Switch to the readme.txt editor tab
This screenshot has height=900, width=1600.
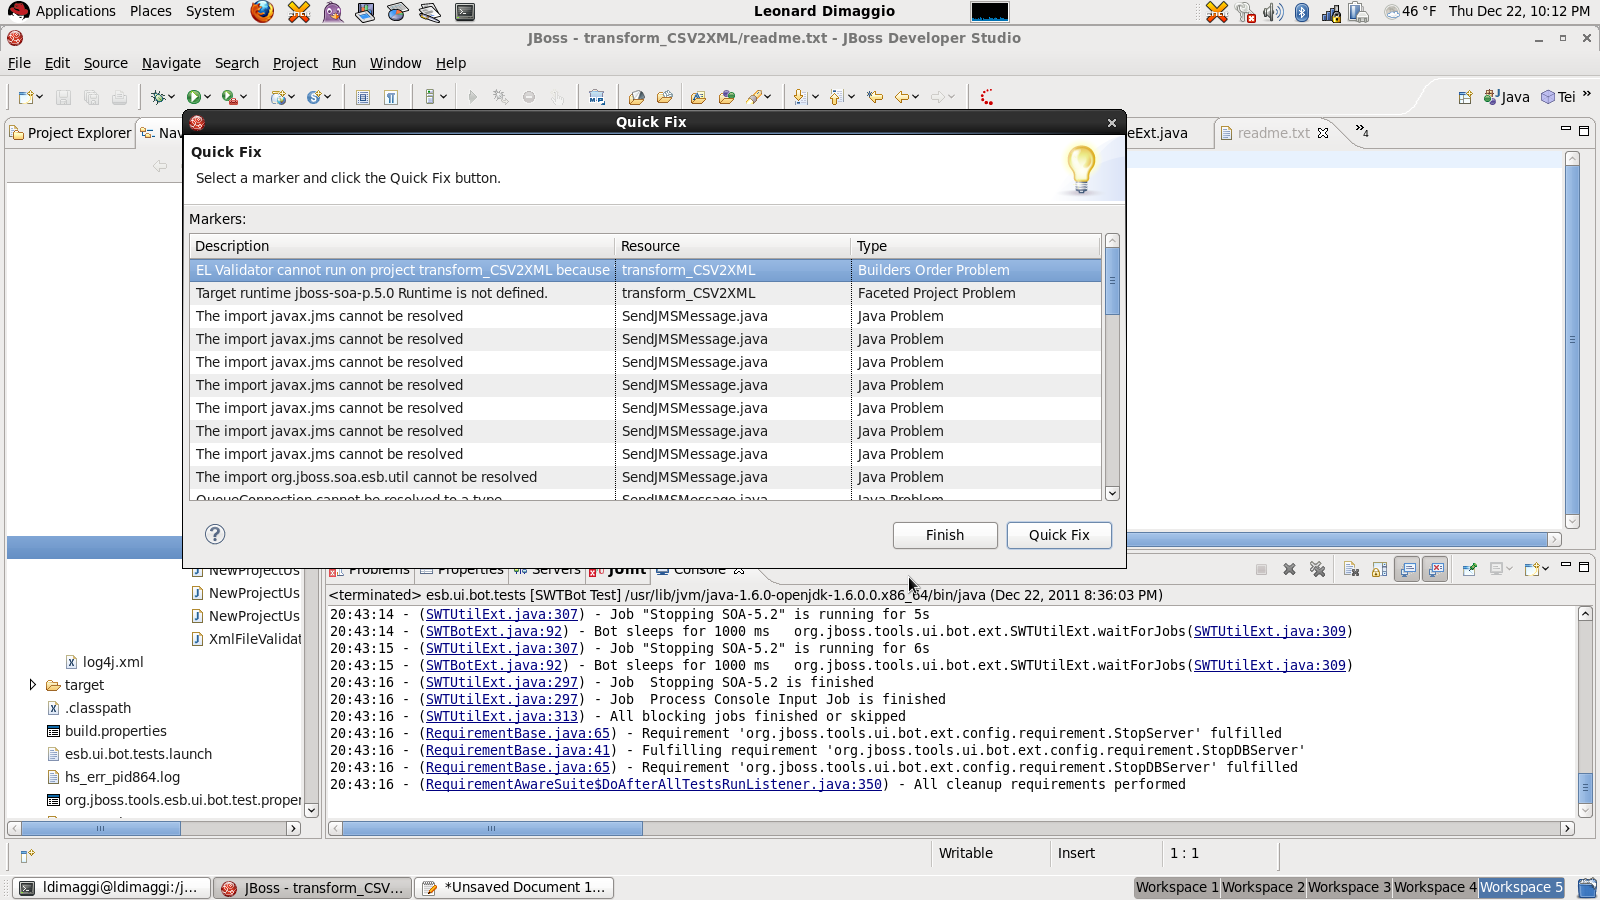1272,133
